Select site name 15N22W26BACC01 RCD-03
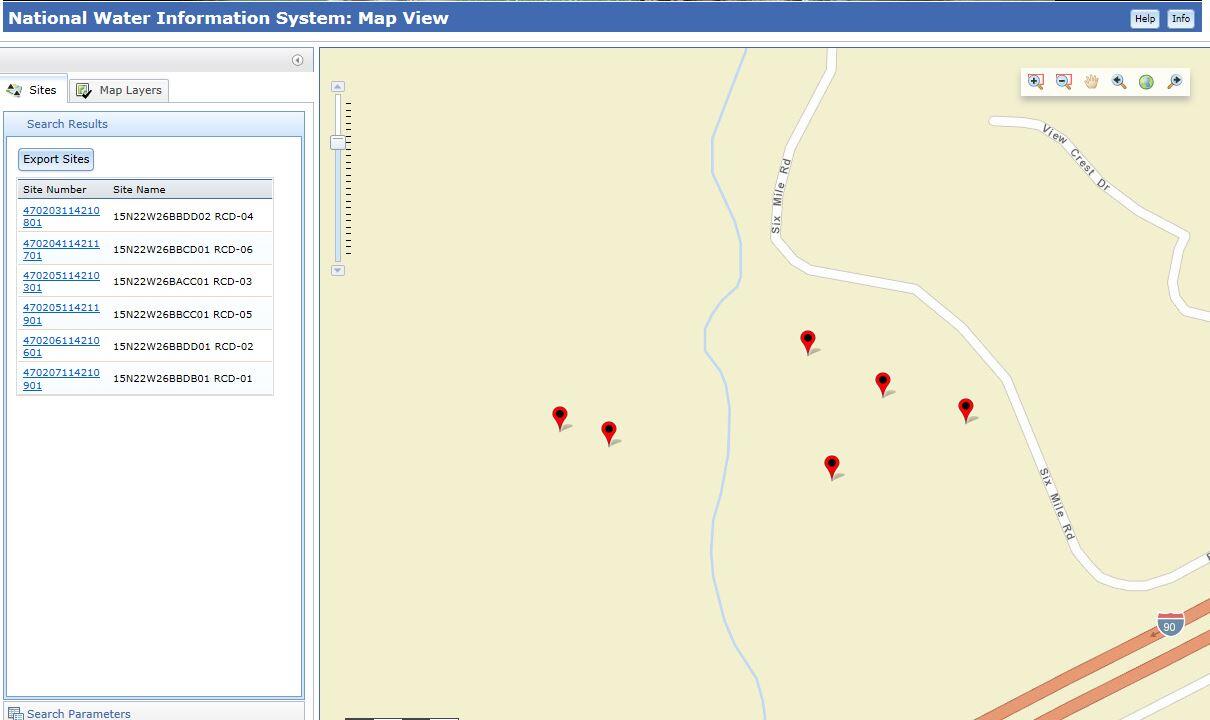The width and height of the screenshot is (1210, 720). click(183, 282)
